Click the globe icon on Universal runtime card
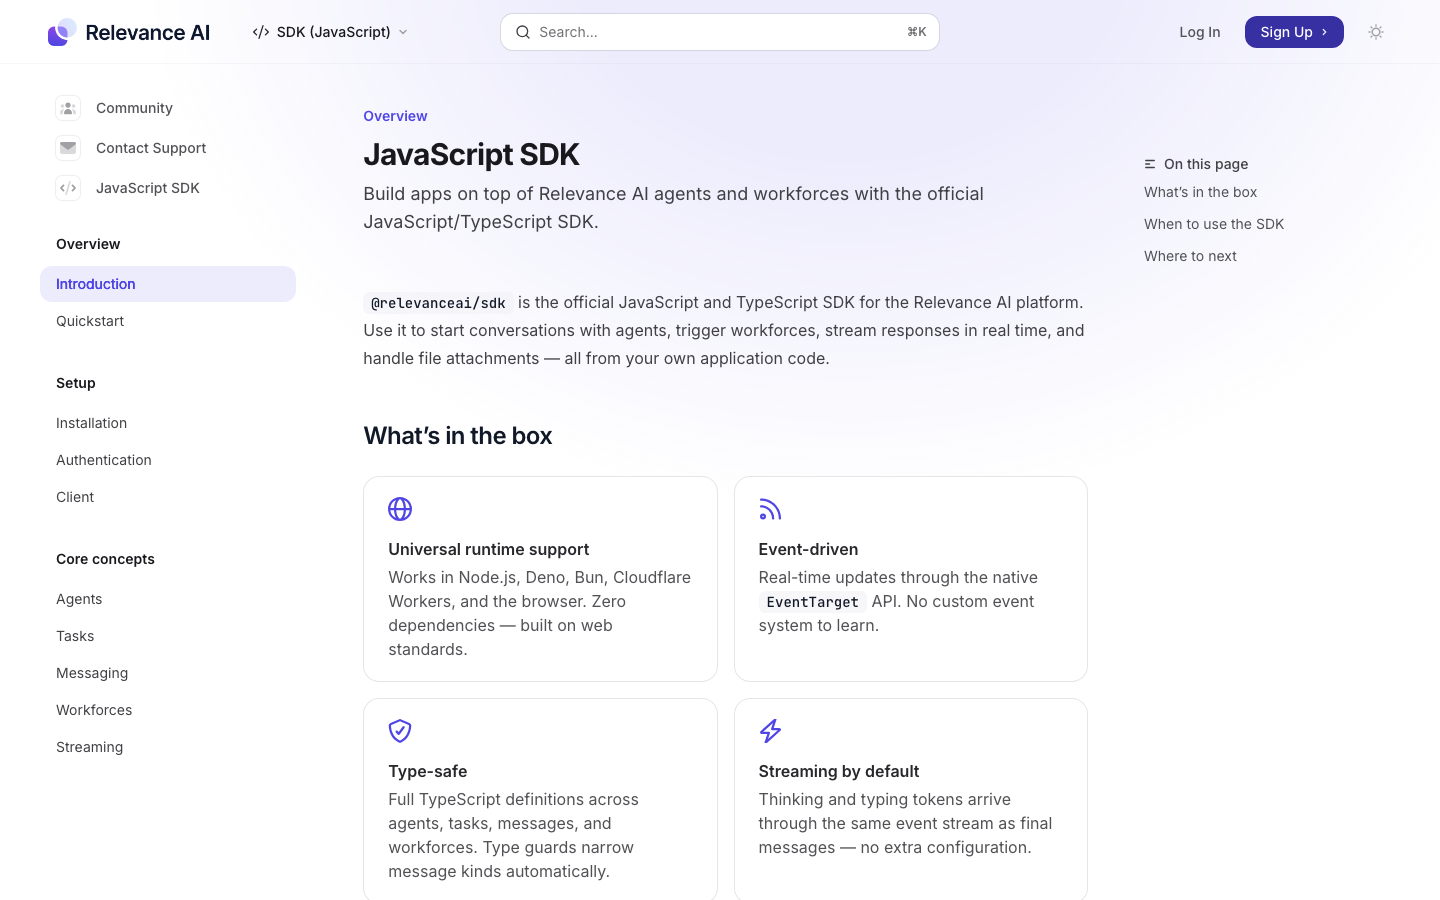The image size is (1440, 900). pos(400,509)
